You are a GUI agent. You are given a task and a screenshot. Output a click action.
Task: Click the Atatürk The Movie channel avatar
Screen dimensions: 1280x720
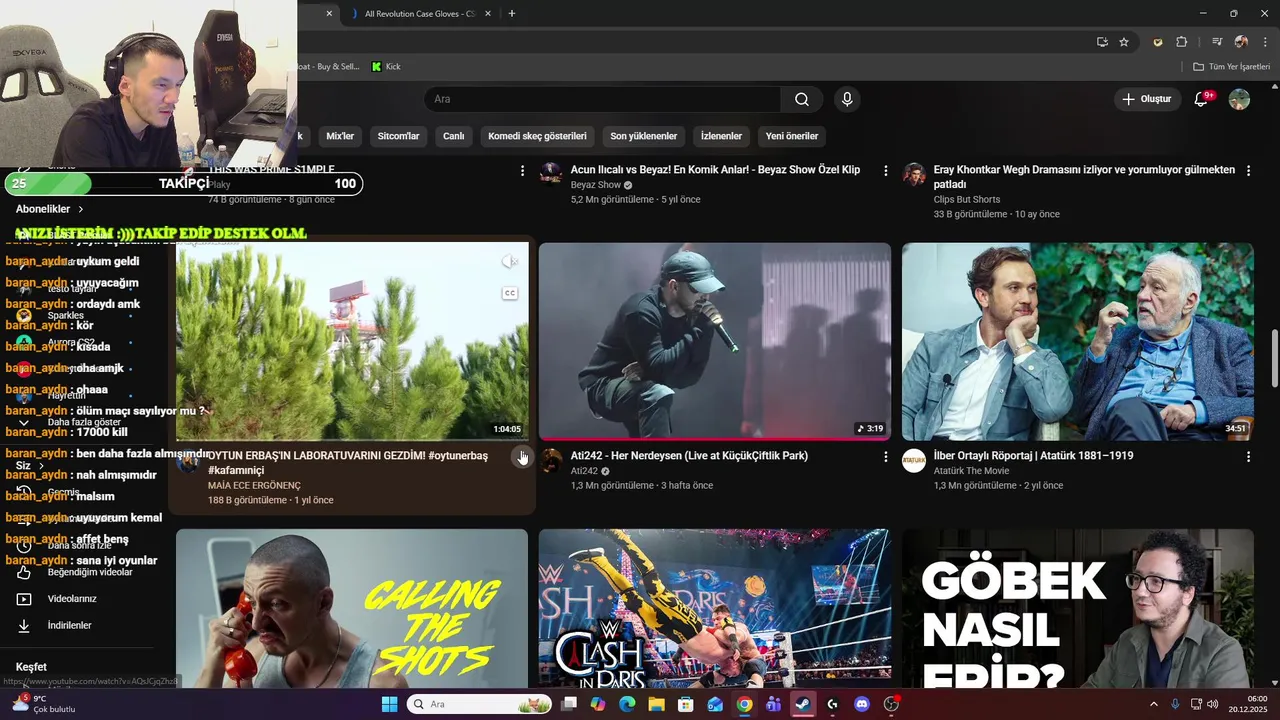pos(914,461)
